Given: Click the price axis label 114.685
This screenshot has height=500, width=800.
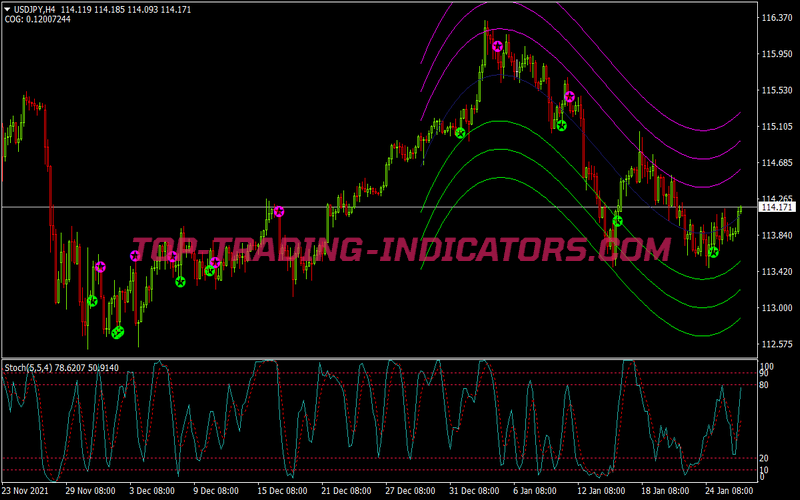Looking at the screenshot, I should coord(777,163).
